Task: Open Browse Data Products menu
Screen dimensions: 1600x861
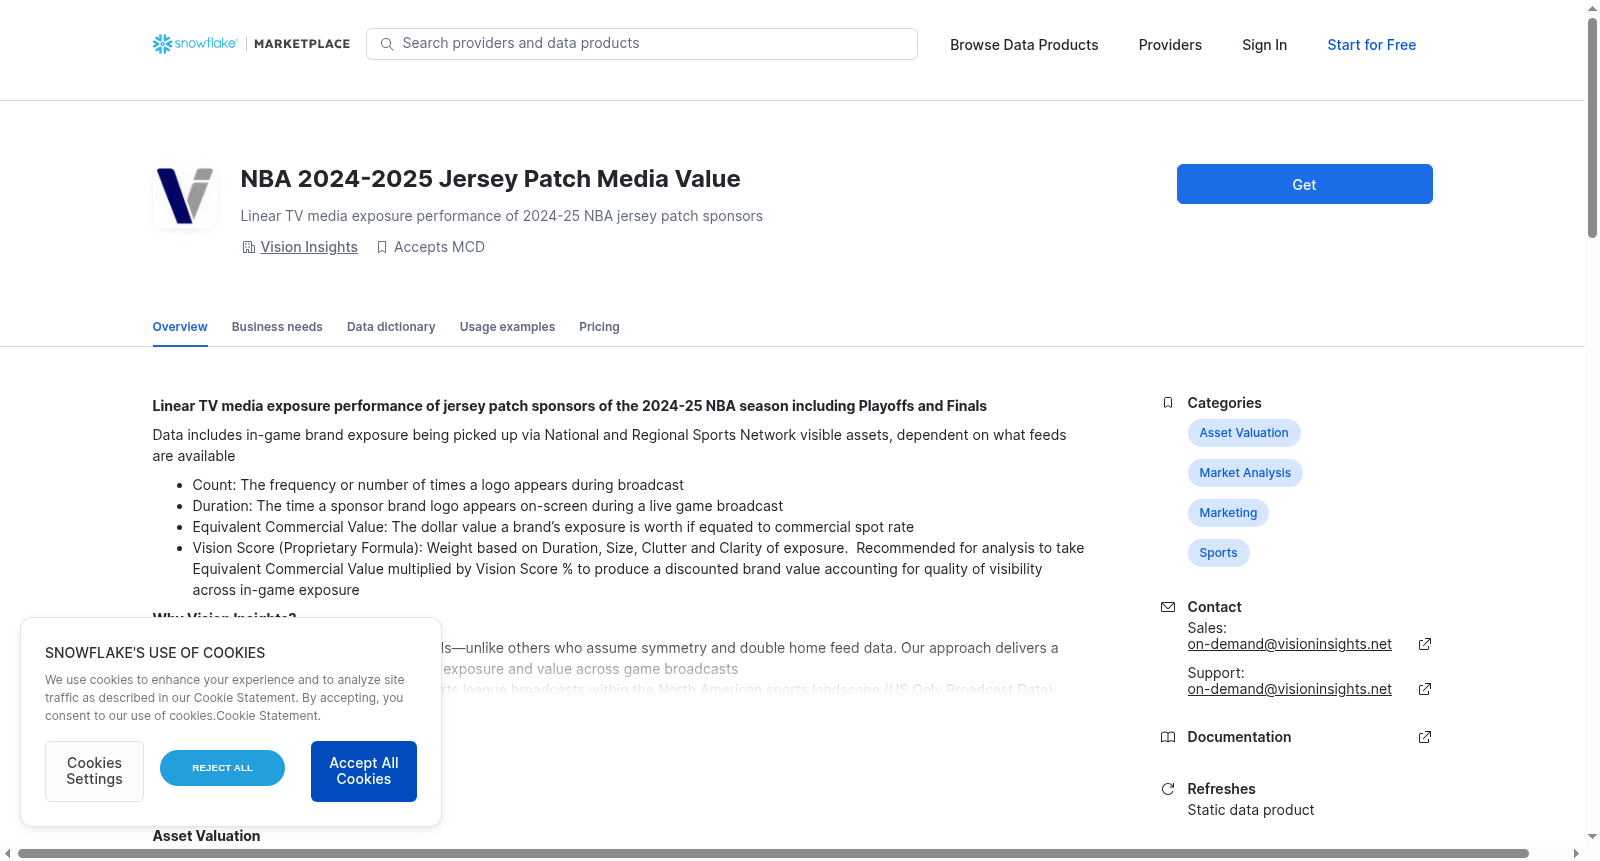Action: 1024,45
